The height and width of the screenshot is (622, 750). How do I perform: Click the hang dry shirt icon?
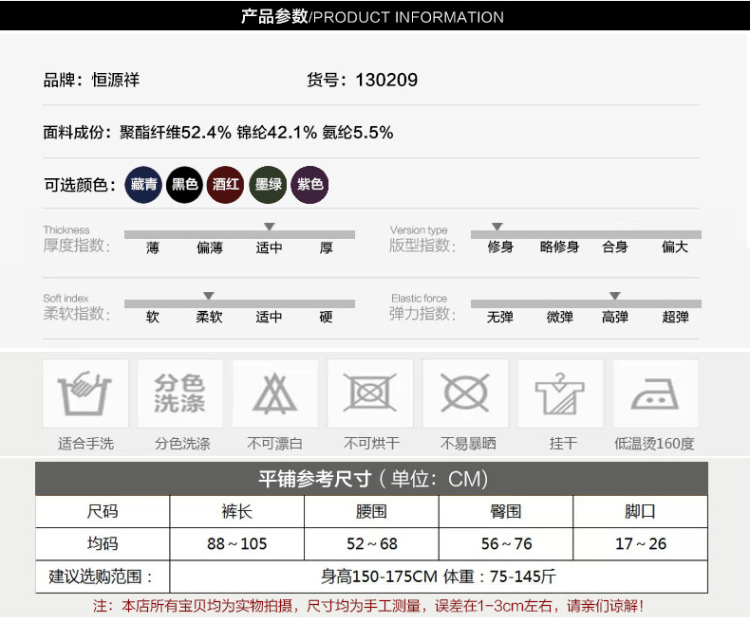click(x=560, y=393)
